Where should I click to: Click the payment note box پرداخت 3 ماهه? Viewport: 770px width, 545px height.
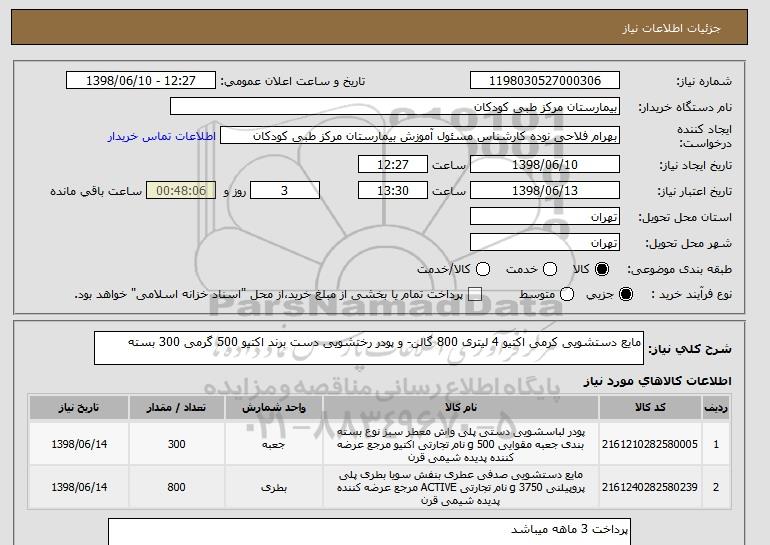pyautogui.click(x=369, y=532)
